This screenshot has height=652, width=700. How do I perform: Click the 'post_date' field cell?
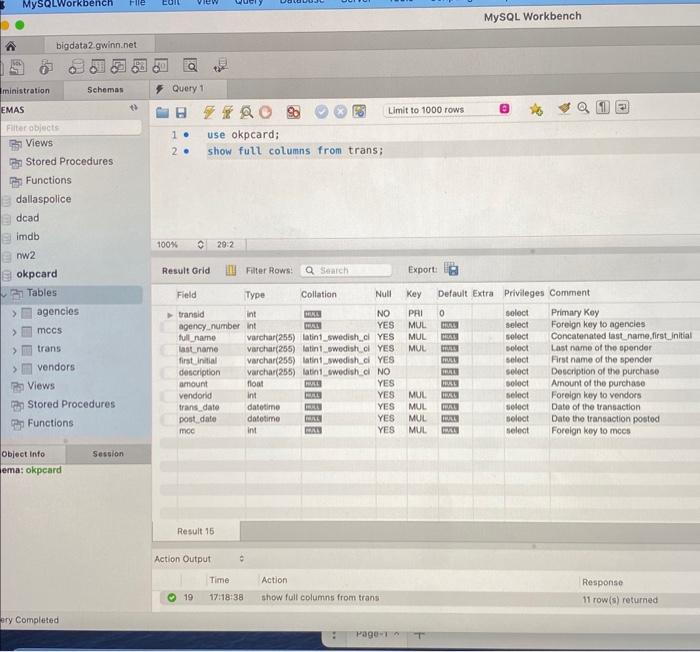(x=197, y=419)
